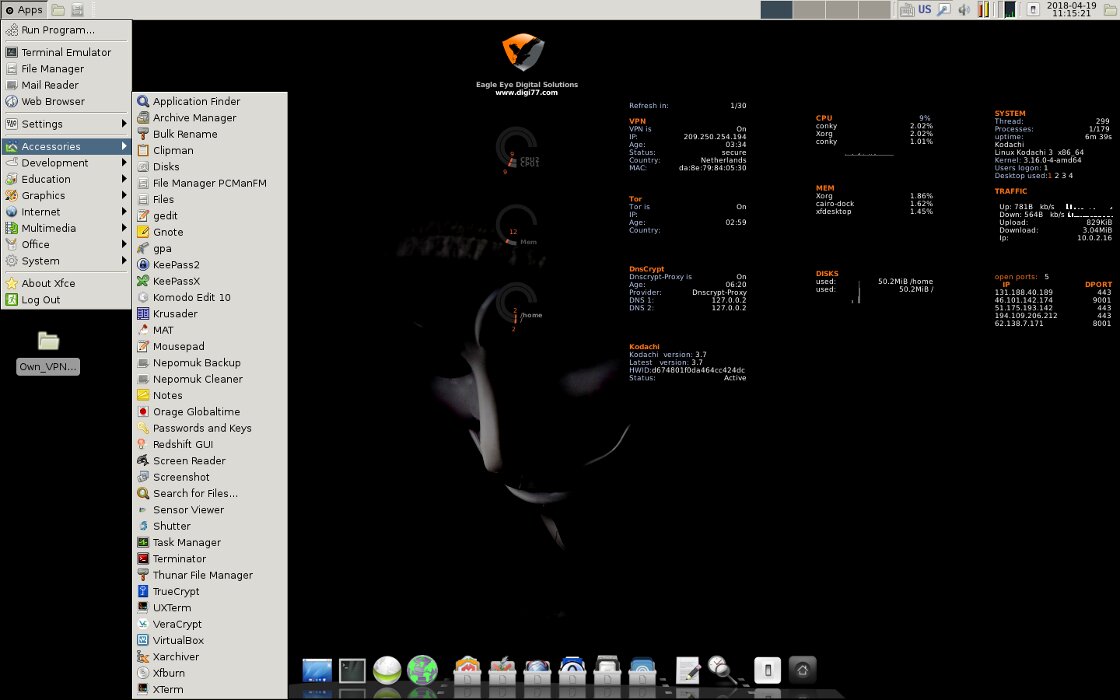
Task: Click Log Out in the Apps menu
Action: pos(41,300)
